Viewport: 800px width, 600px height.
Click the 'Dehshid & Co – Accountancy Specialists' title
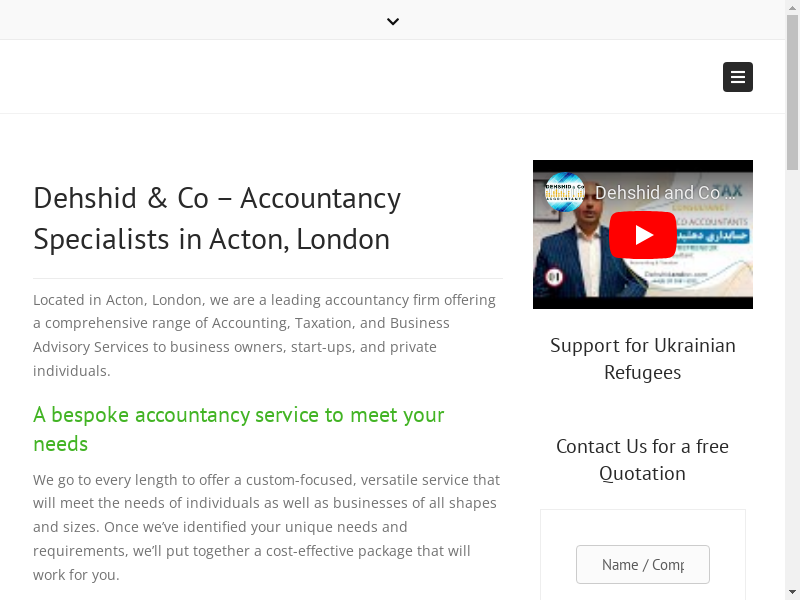(217, 218)
